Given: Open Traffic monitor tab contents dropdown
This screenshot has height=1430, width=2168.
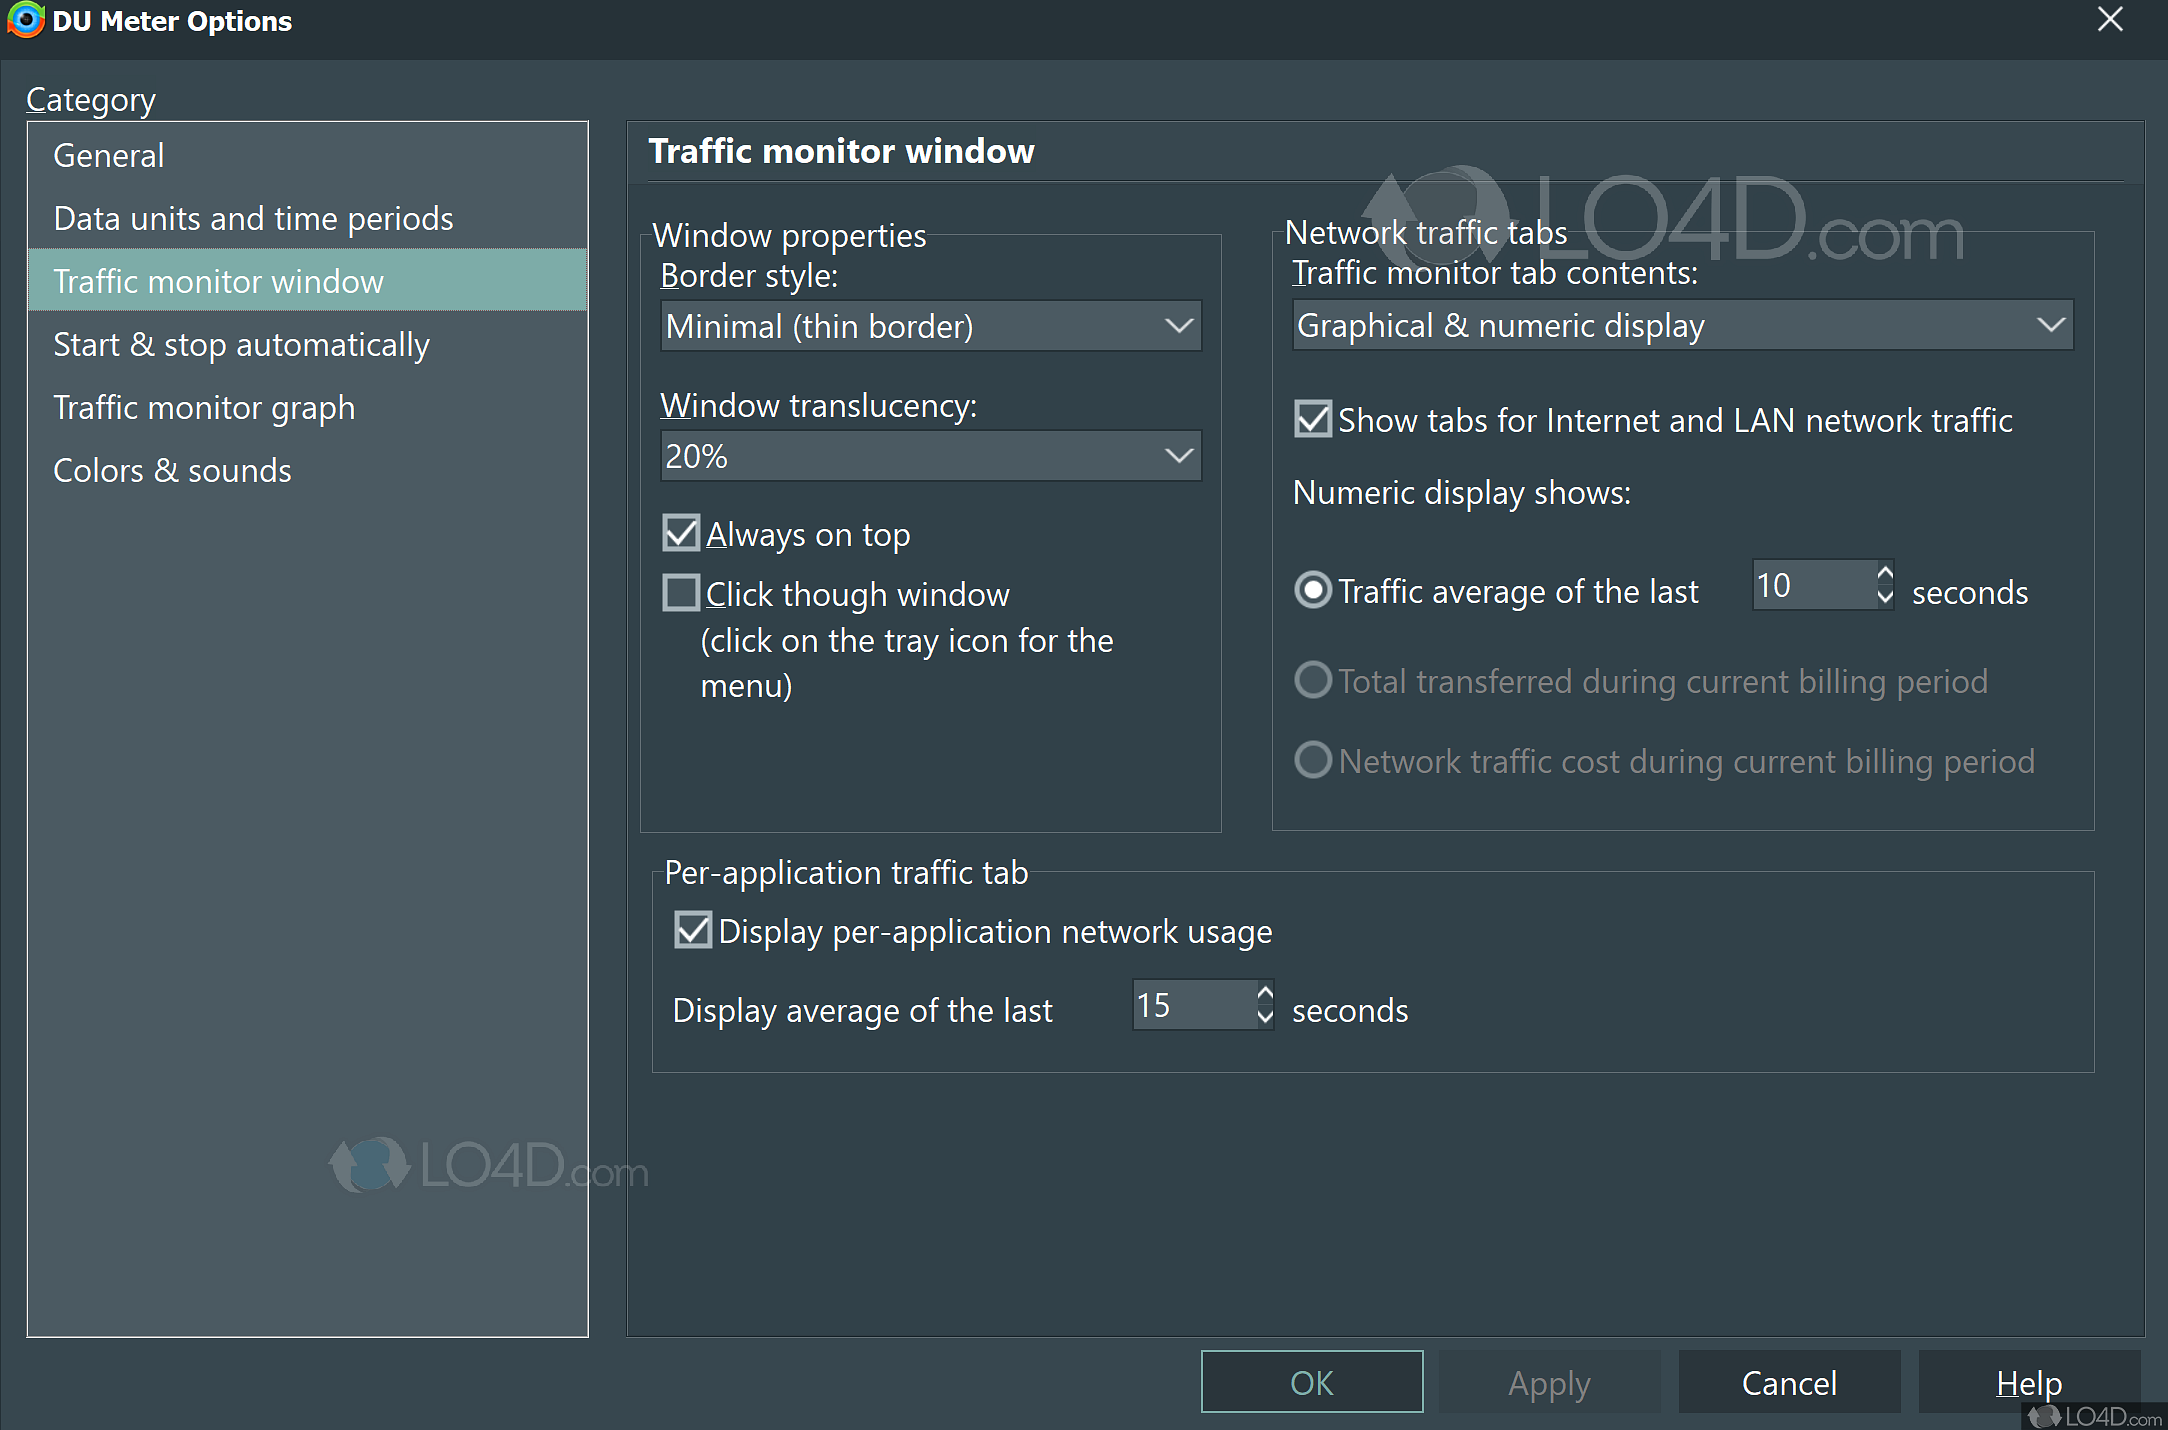Looking at the screenshot, I should (x=1682, y=326).
